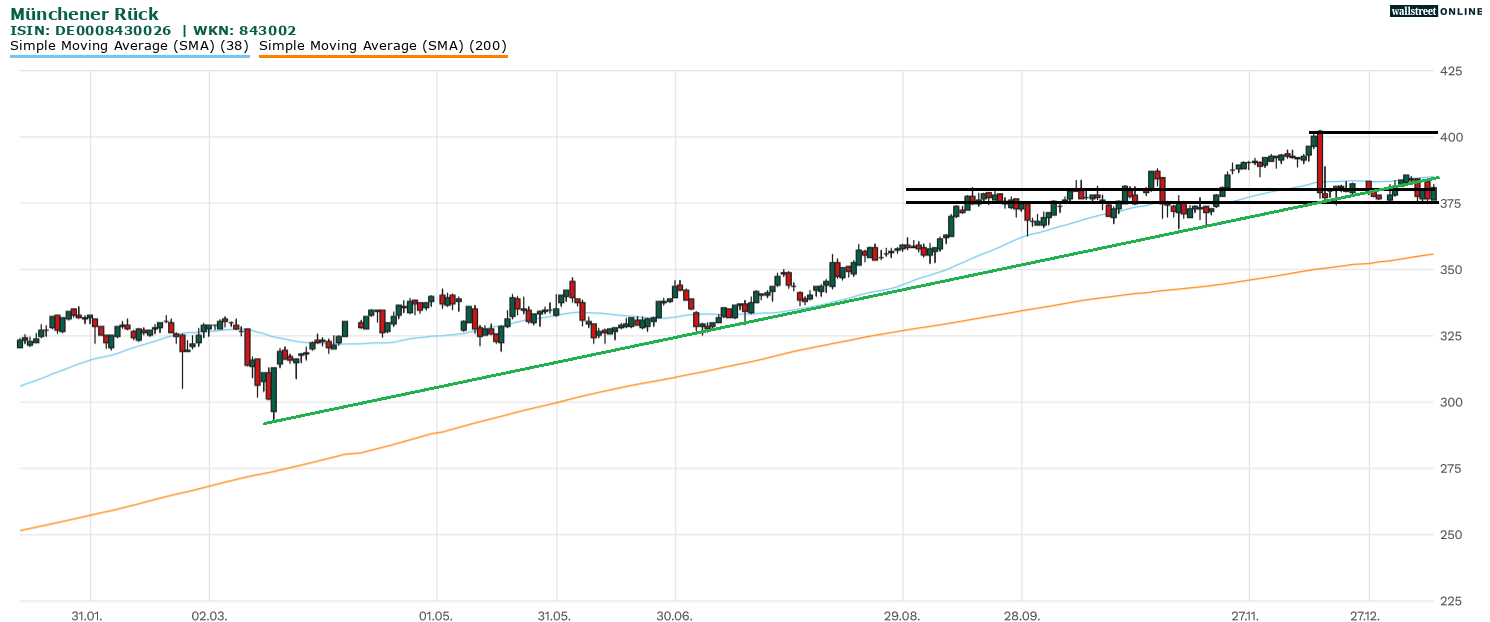The height and width of the screenshot is (622, 1490).
Task: Click the 400 price axis label
Action: tap(1450, 137)
